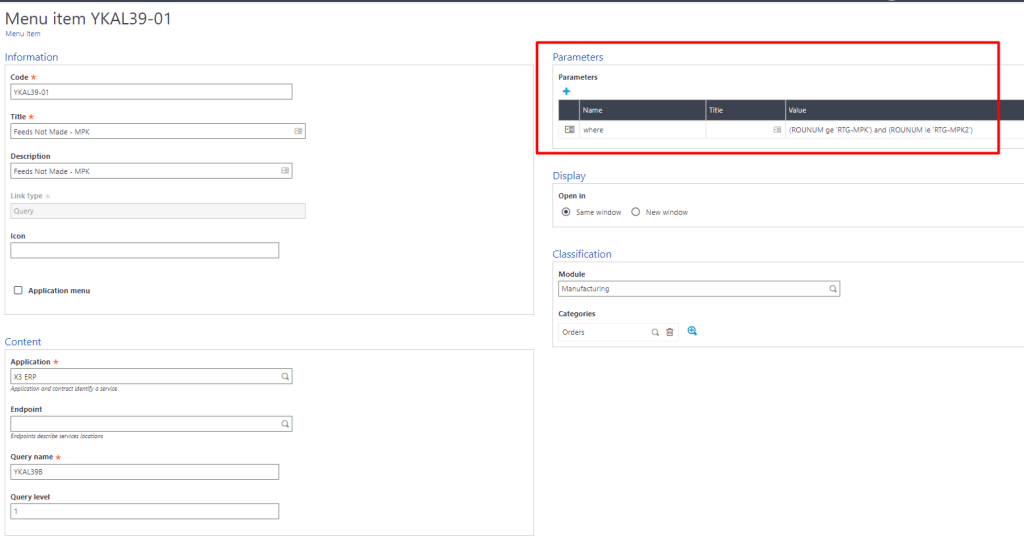Open lookup search for Application field

pos(285,377)
